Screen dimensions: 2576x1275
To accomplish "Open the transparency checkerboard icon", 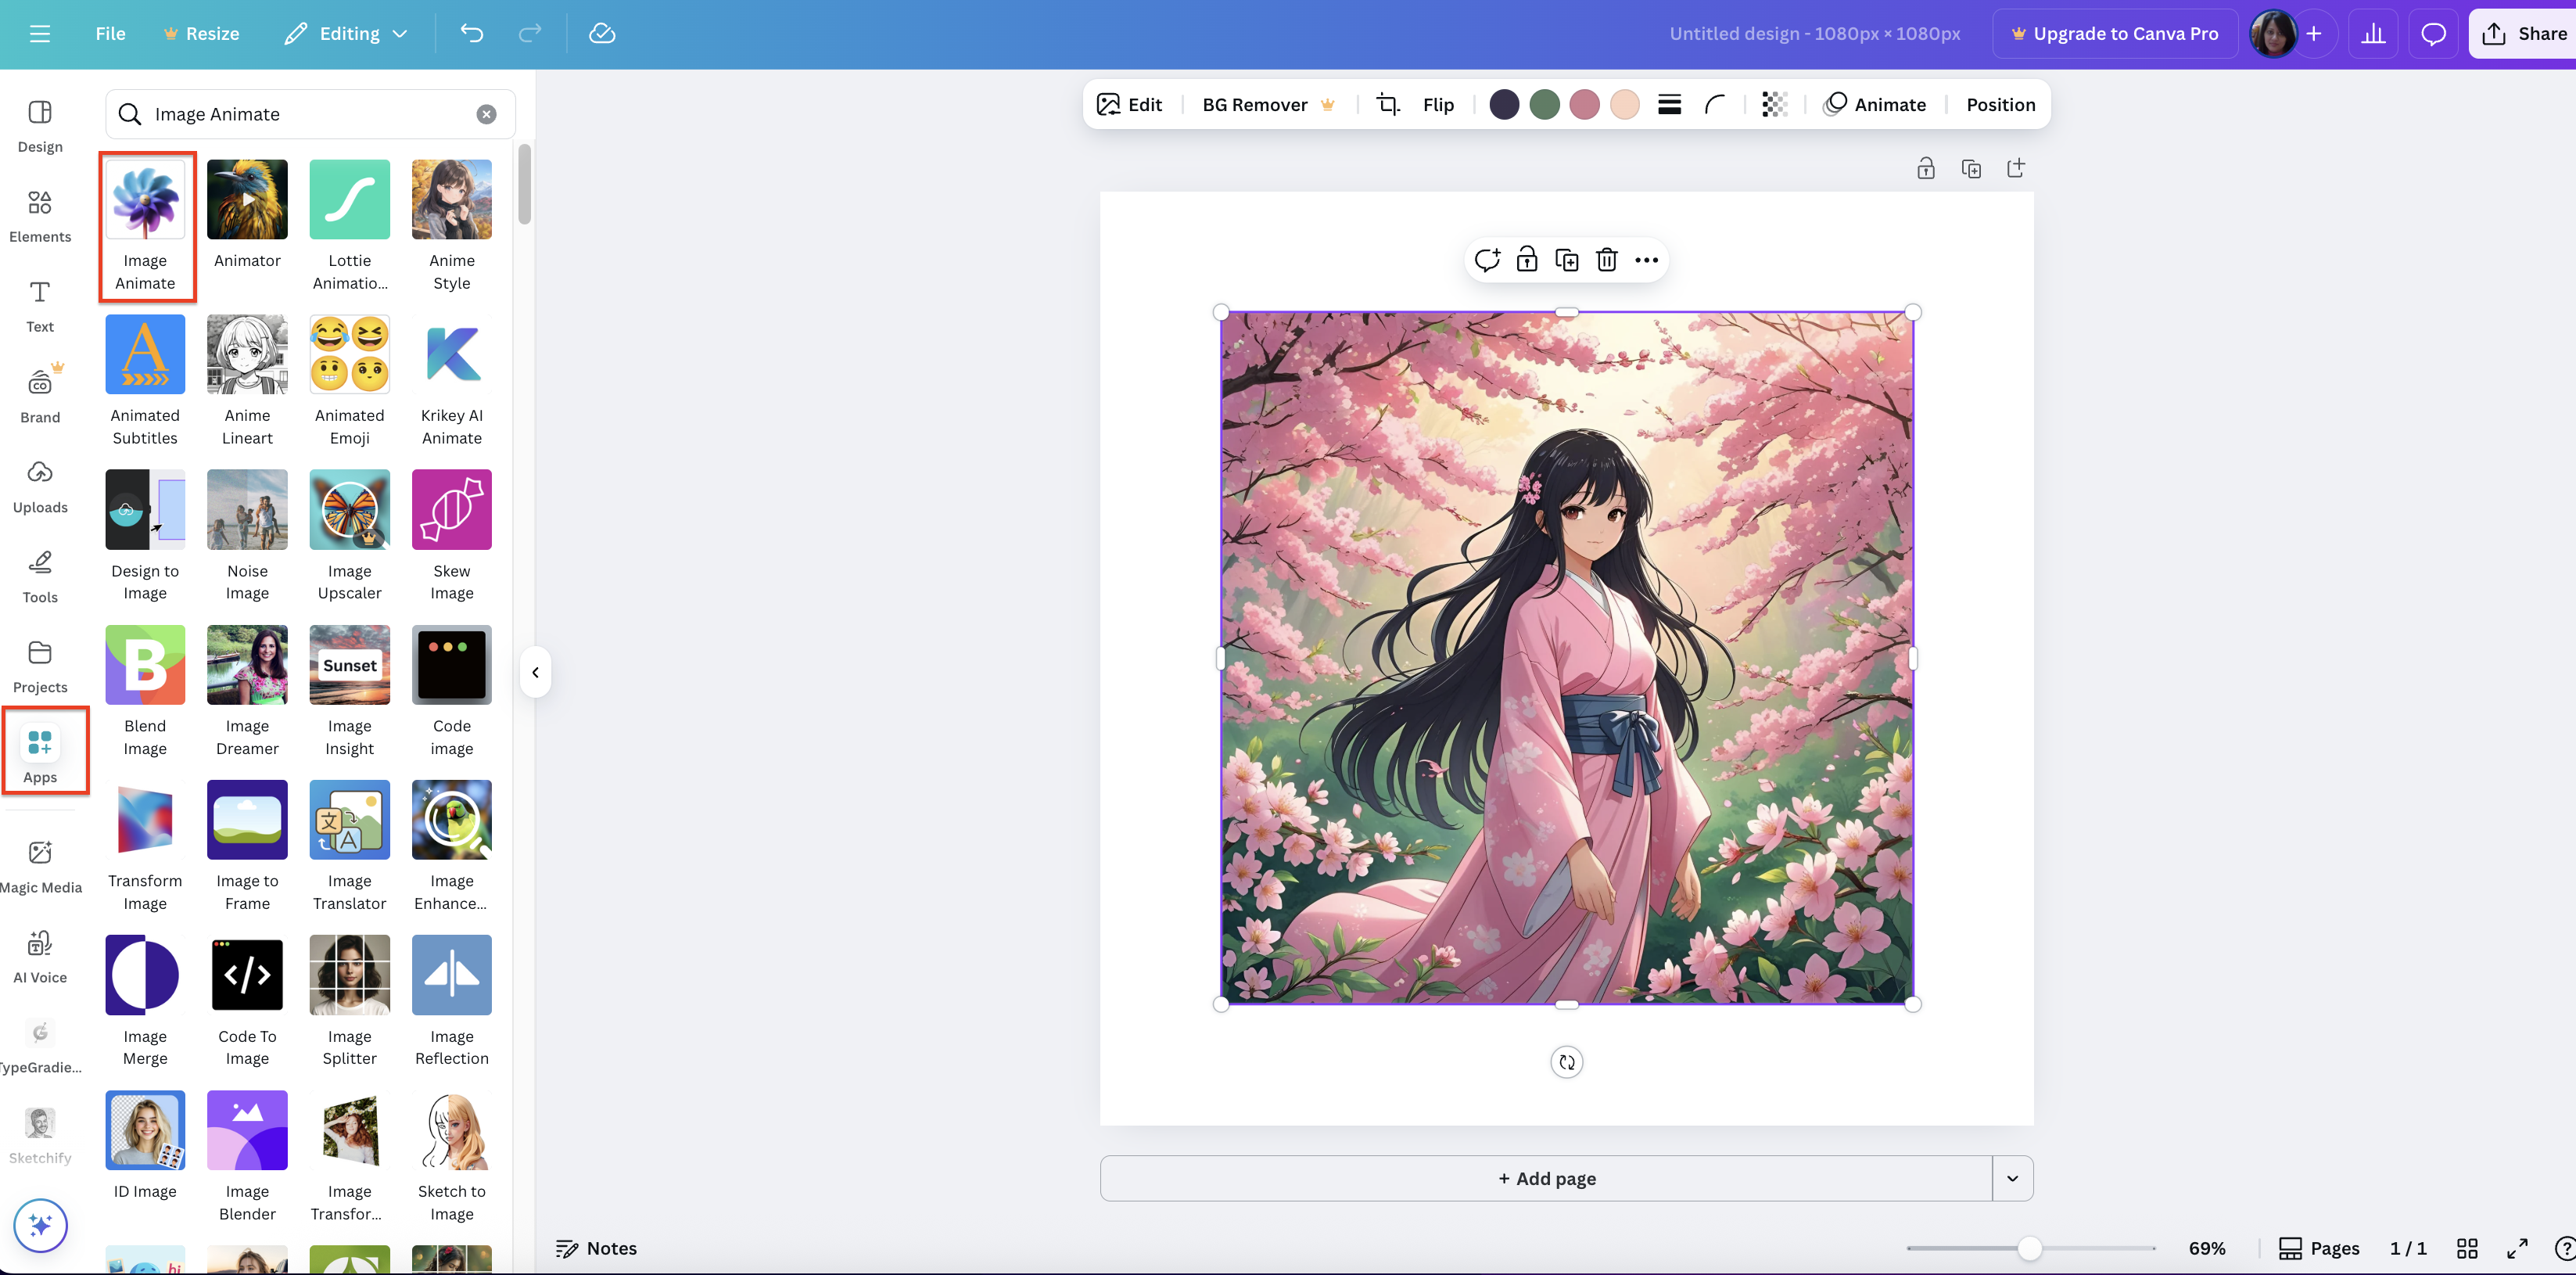I will coord(1774,104).
